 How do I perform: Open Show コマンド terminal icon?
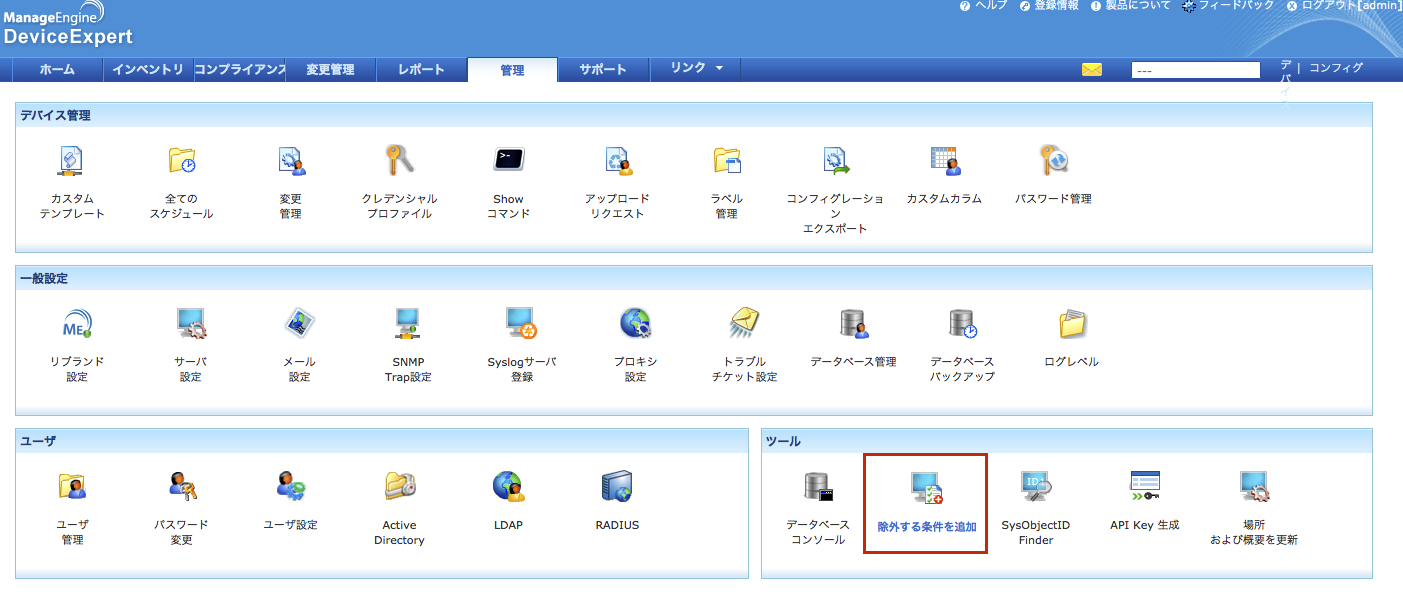coord(508,160)
